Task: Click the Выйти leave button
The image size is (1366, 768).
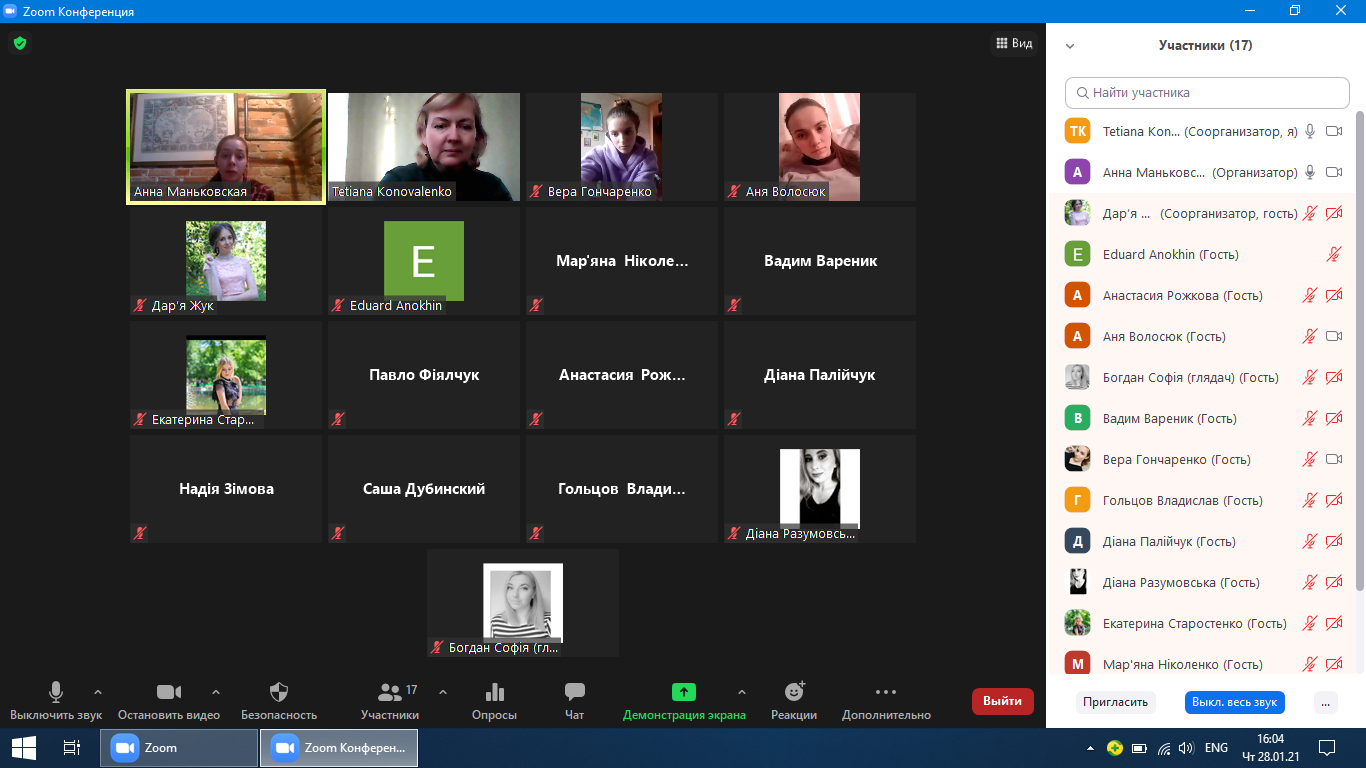Action: pos(1003,701)
